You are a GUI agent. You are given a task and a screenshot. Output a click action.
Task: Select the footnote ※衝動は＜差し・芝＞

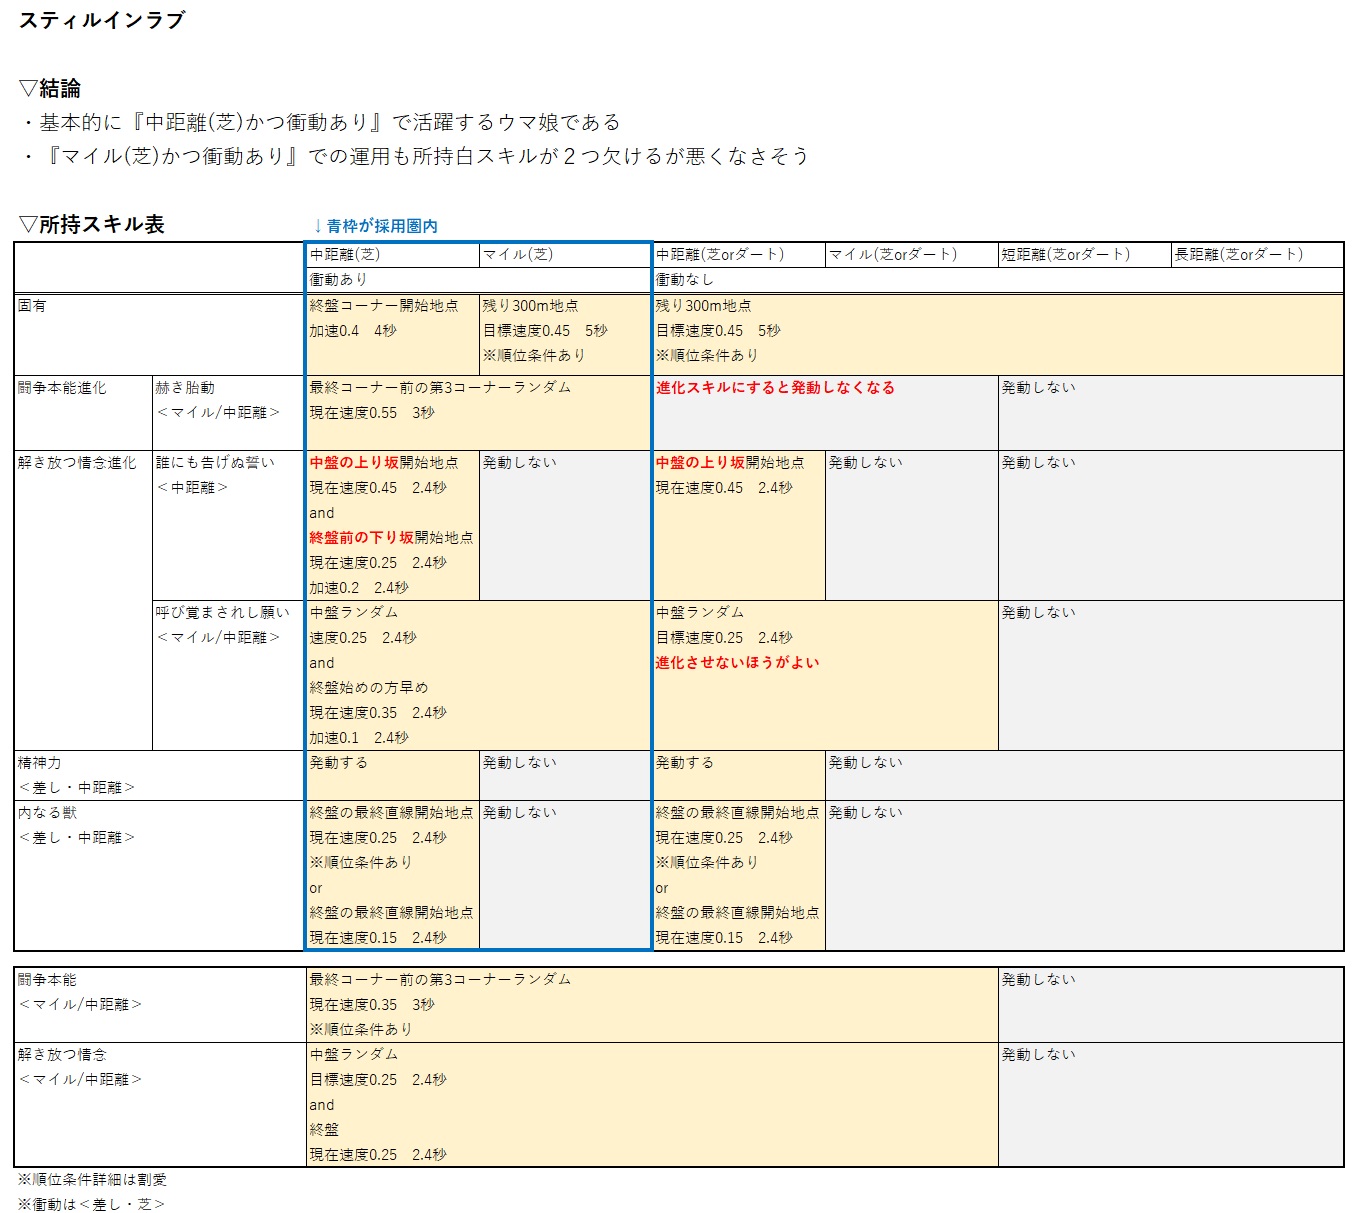[x=91, y=1204]
